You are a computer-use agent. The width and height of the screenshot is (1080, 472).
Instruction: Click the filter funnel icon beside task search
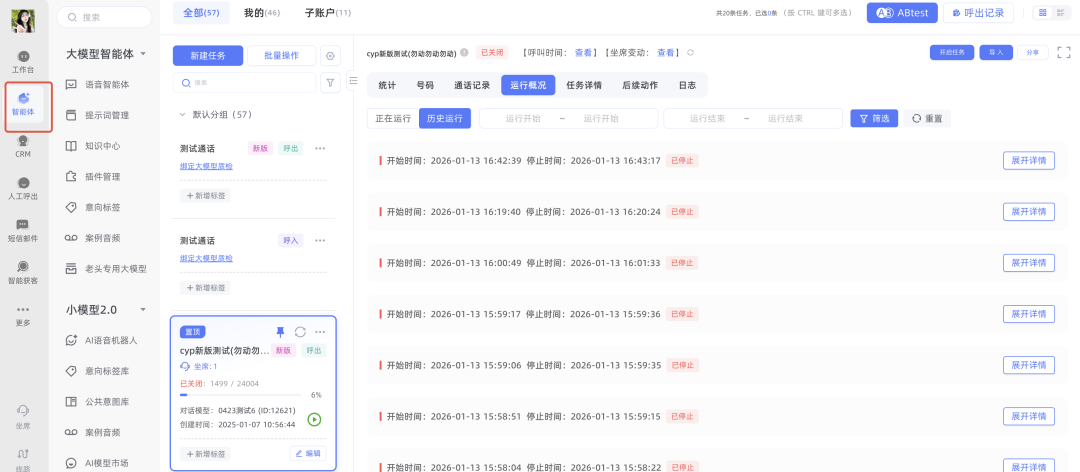[x=330, y=83]
